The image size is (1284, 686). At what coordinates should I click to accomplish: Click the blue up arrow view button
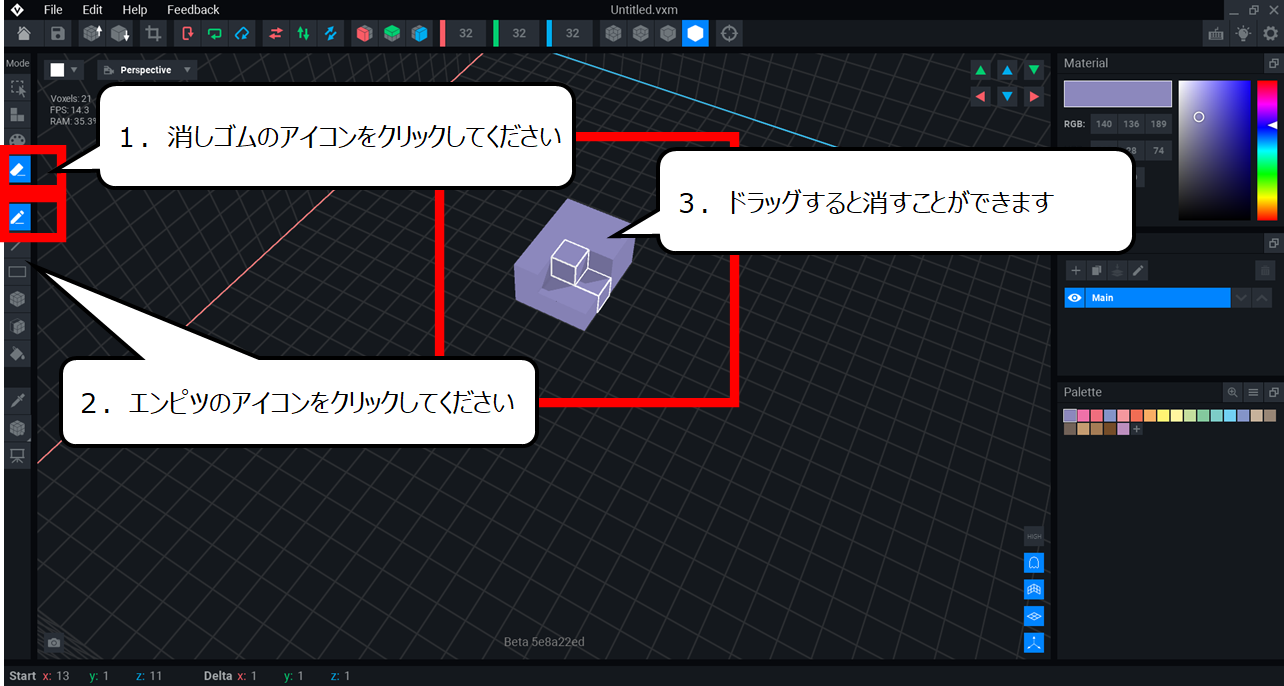(1007, 70)
